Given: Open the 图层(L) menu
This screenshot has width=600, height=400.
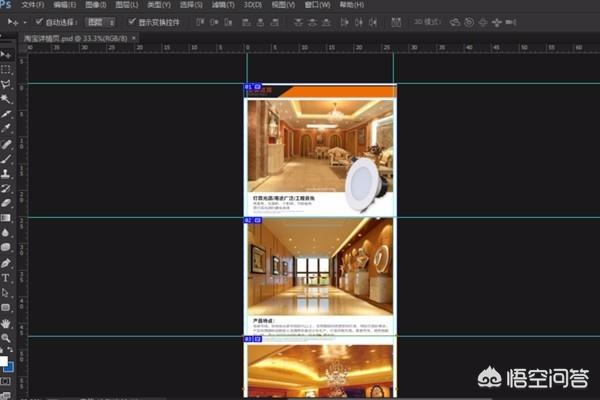Looking at the screenshot, I should coord(127,5).
